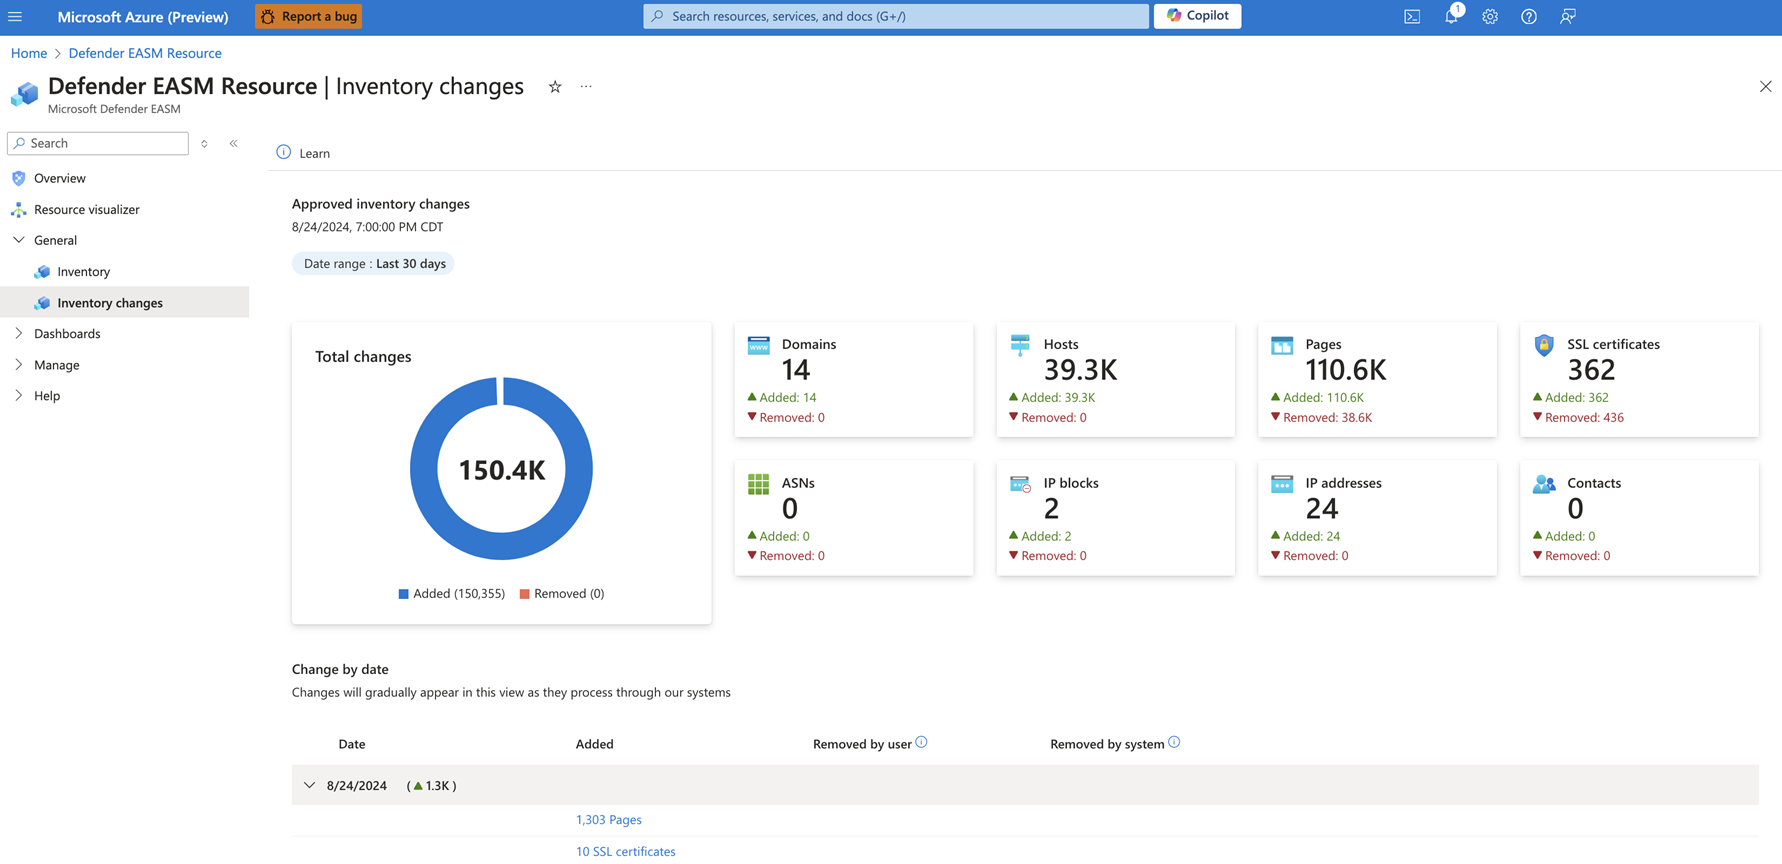Click info icon beside Removed by system
Image resolution: width=1782 pixels, height=864 pixels.
click(1174, 742)
